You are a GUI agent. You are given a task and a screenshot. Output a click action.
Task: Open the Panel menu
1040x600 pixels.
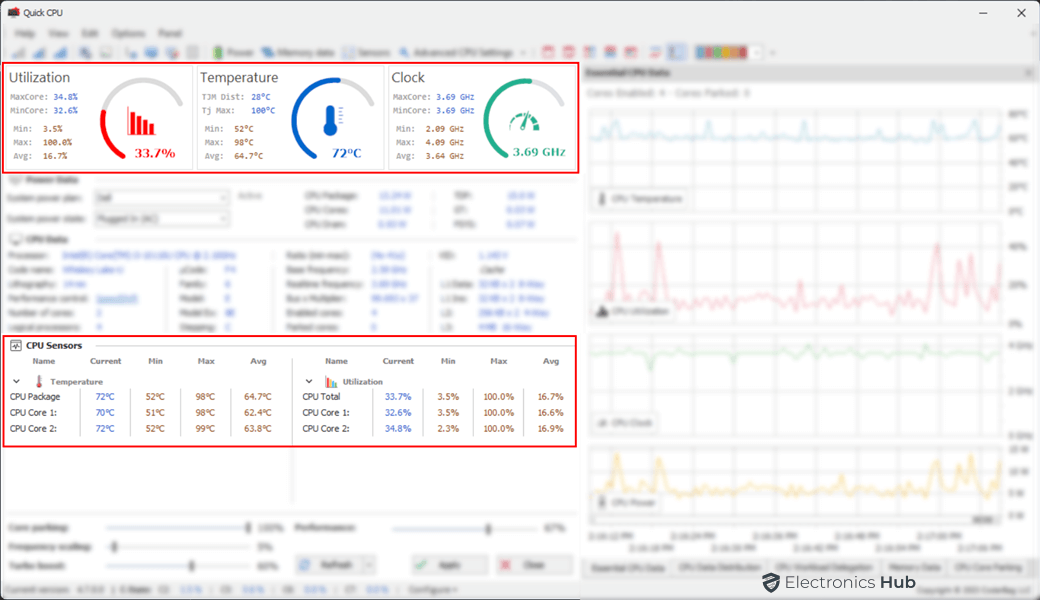(170, 33)
